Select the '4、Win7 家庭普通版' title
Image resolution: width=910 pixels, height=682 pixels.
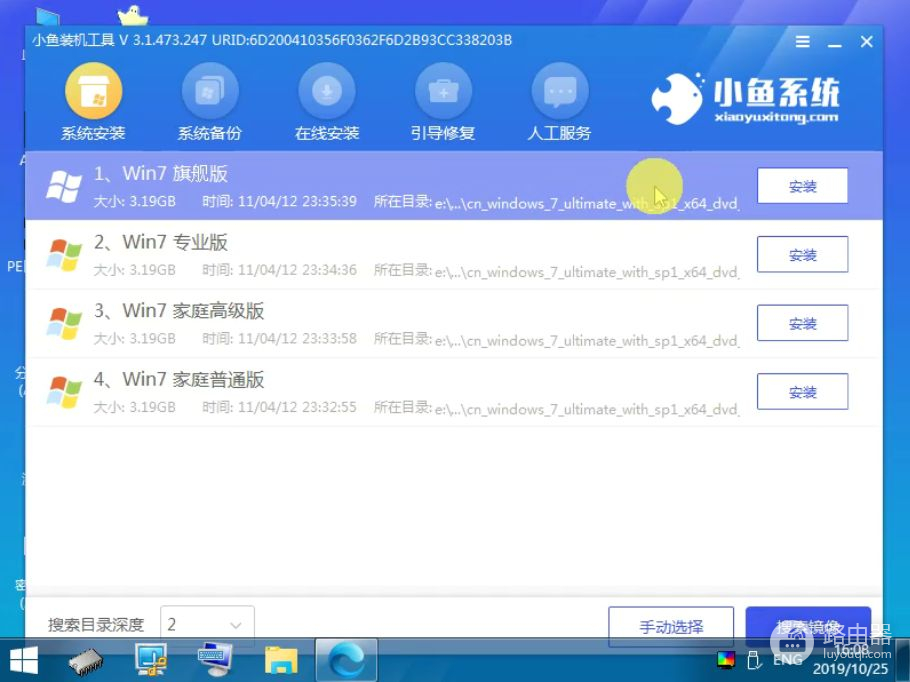coord(179,379)
